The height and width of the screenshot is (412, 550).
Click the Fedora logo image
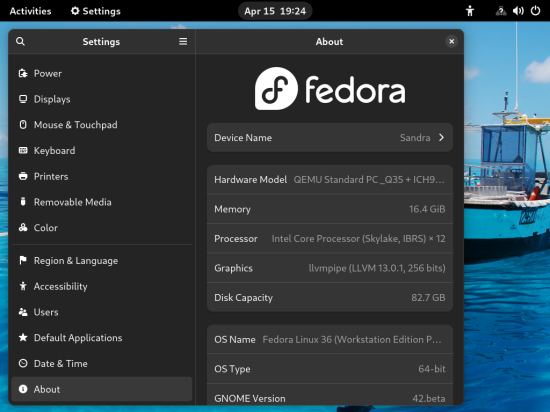pos(330,88)
